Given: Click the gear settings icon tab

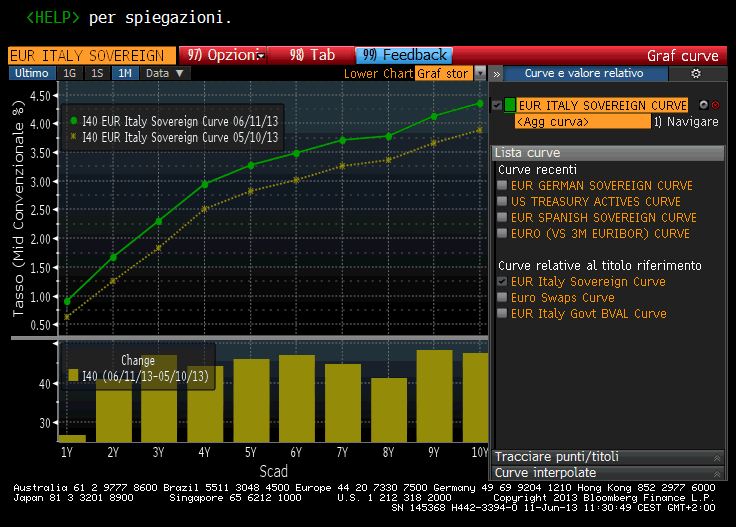Looking at the screenshot, I should [x=696, y=73].
